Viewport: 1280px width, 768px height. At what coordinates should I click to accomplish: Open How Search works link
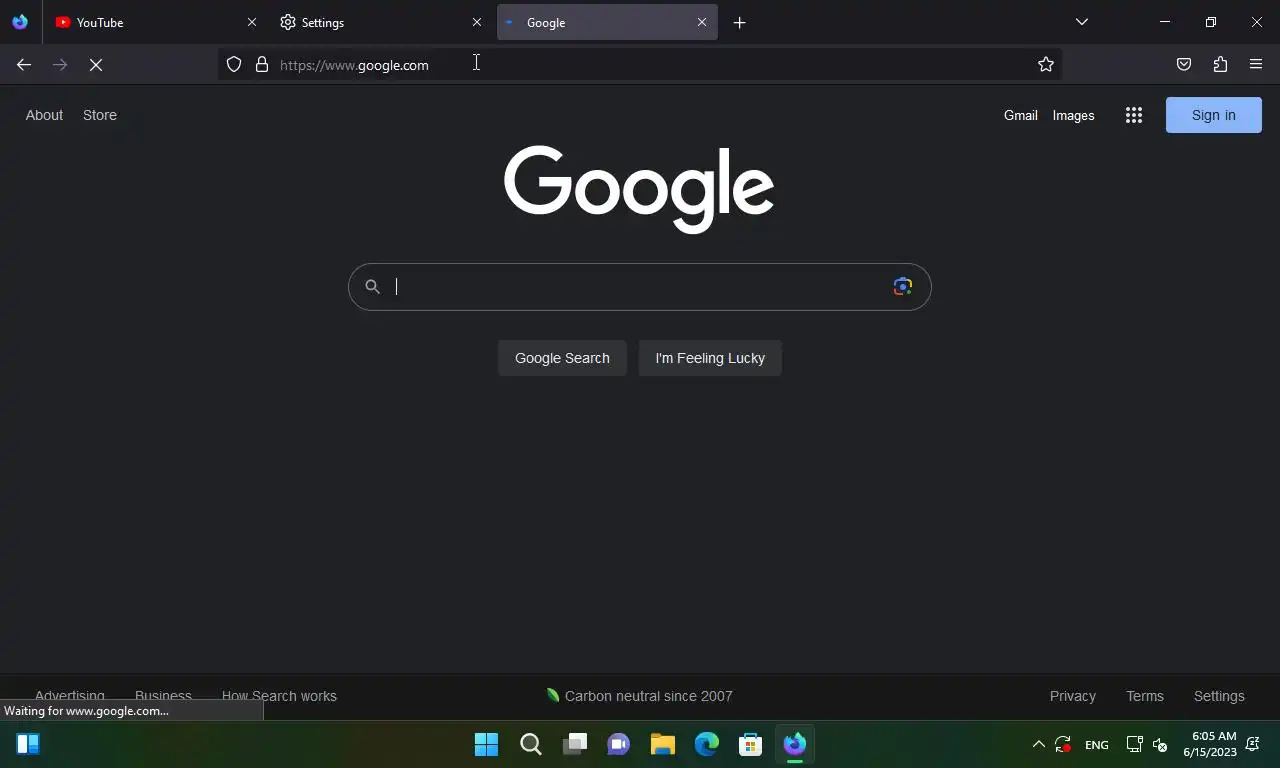pos(279,696)
